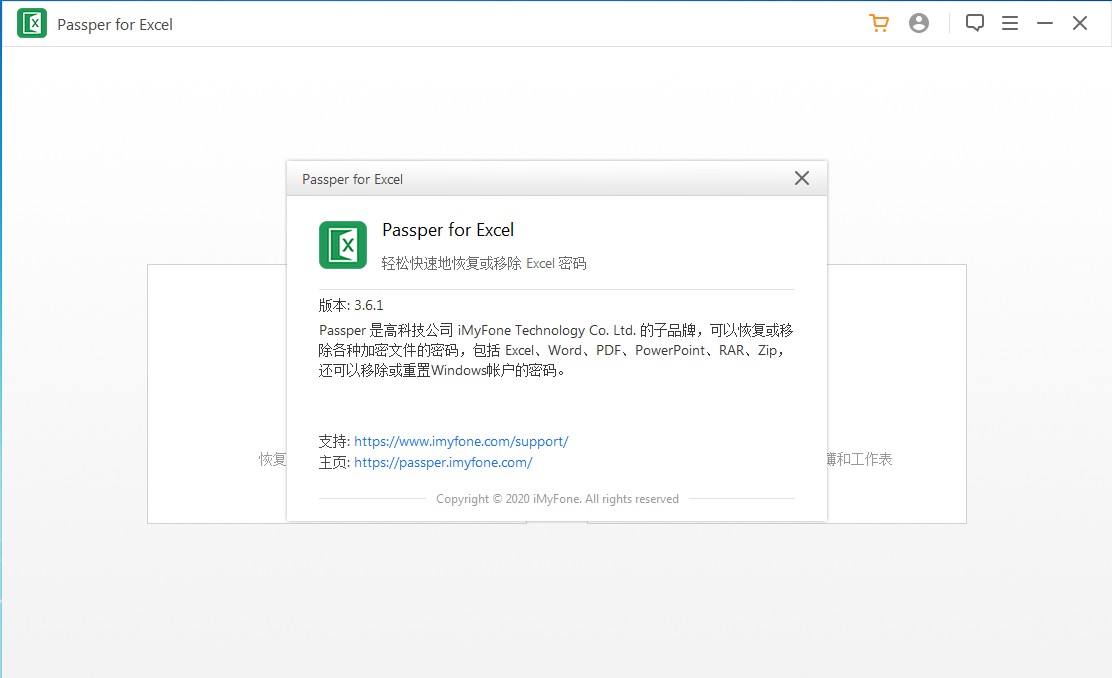Minimize the Passper main window

click(1045, 23)
